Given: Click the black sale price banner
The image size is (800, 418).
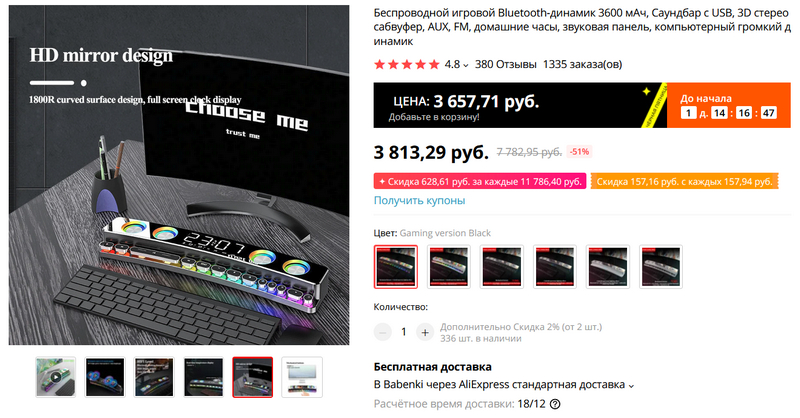Looking at the screenshot, I should 520,105.
